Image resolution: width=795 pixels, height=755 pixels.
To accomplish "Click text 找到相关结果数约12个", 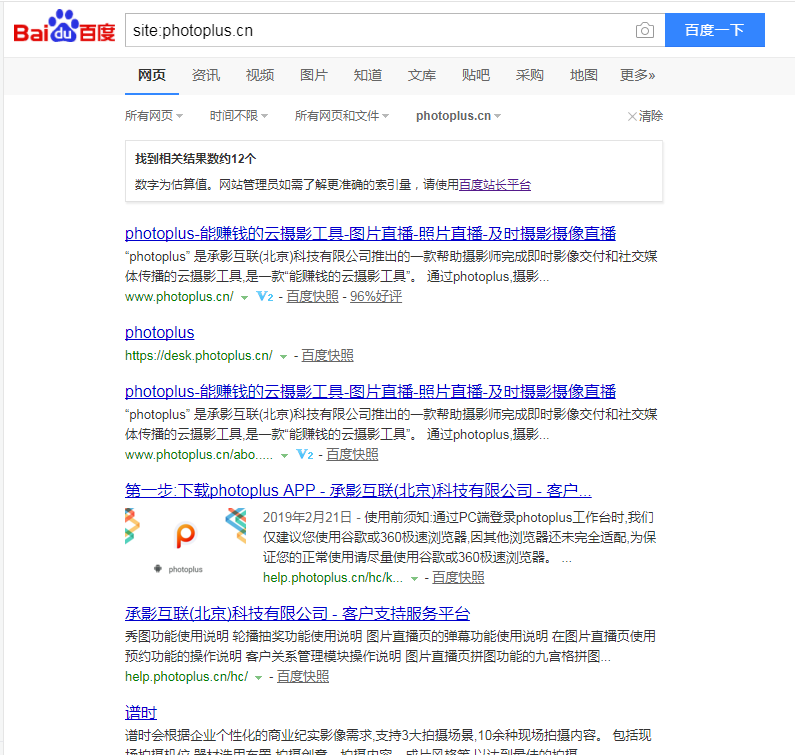I will click(196, 159).
